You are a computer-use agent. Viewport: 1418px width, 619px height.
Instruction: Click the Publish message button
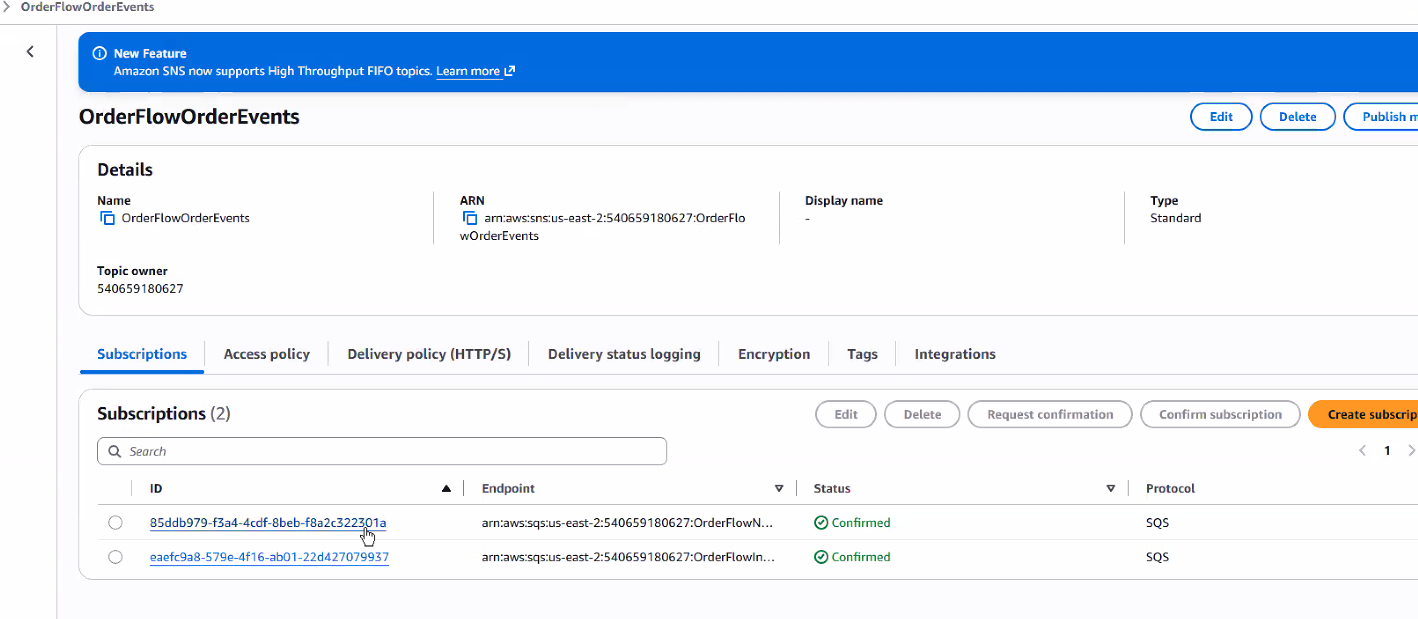(x=1381, y=117)
